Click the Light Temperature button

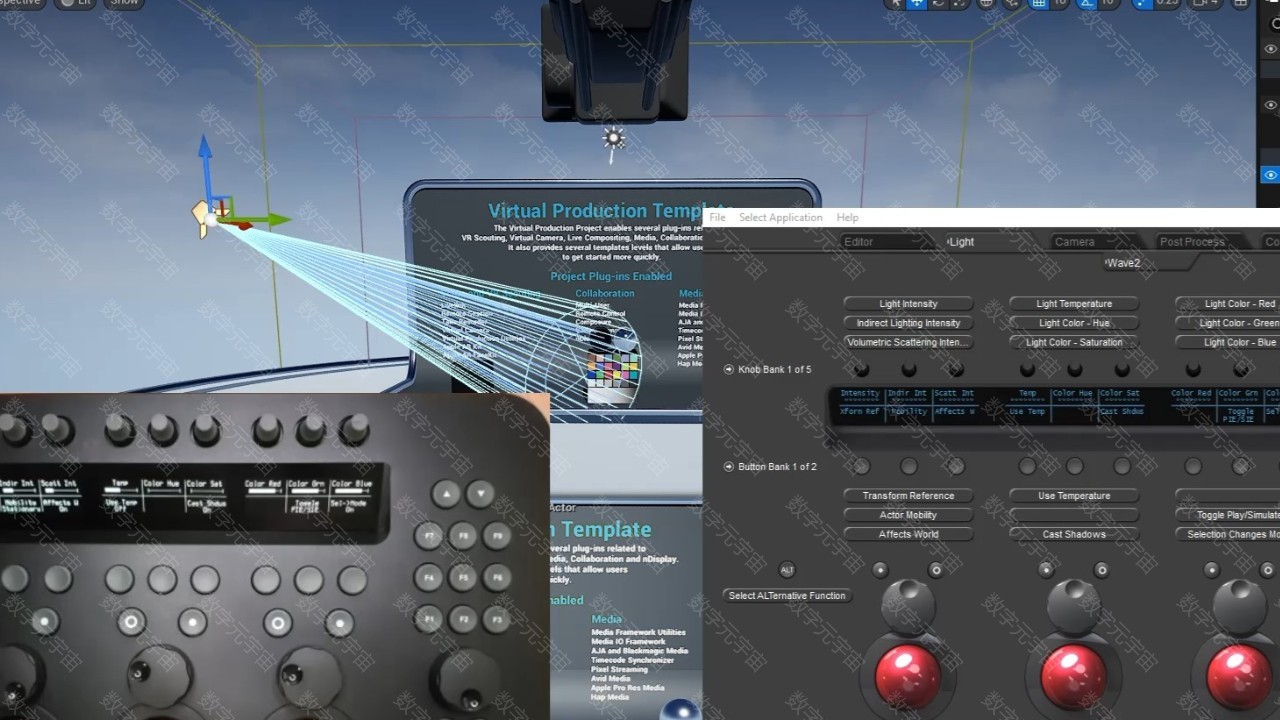point(1074,304)
